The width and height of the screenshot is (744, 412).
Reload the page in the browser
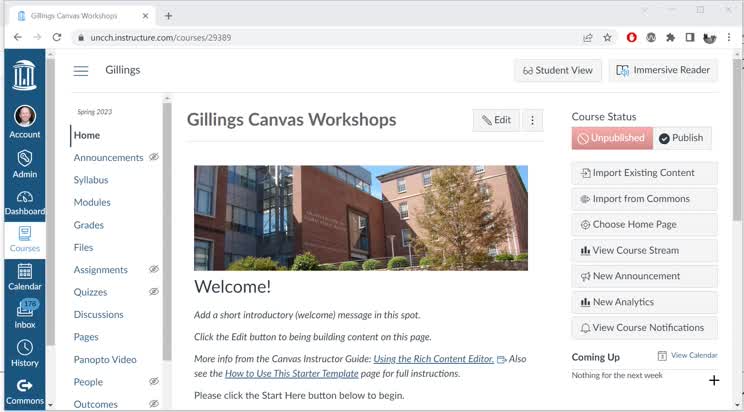[57, 37]
